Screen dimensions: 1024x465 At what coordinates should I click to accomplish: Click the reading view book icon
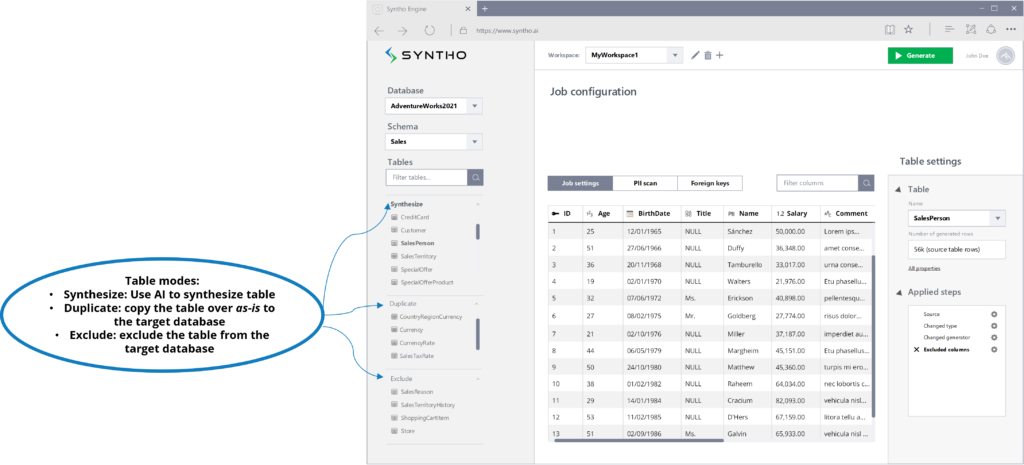[x=889, y=30]
